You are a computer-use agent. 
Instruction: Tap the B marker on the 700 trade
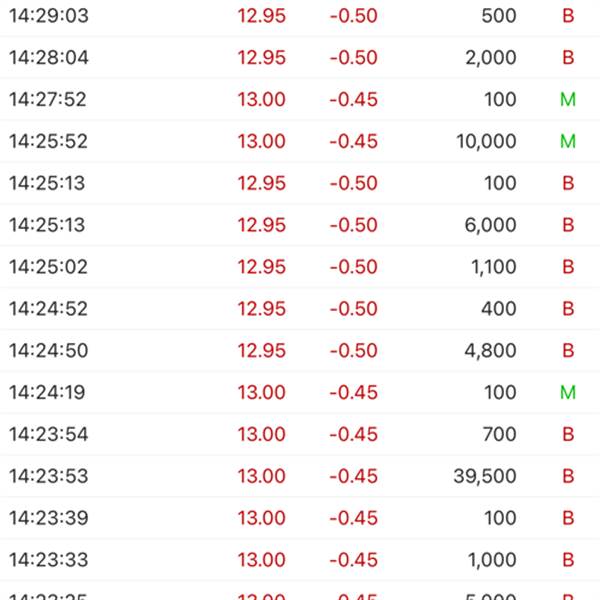568,434
